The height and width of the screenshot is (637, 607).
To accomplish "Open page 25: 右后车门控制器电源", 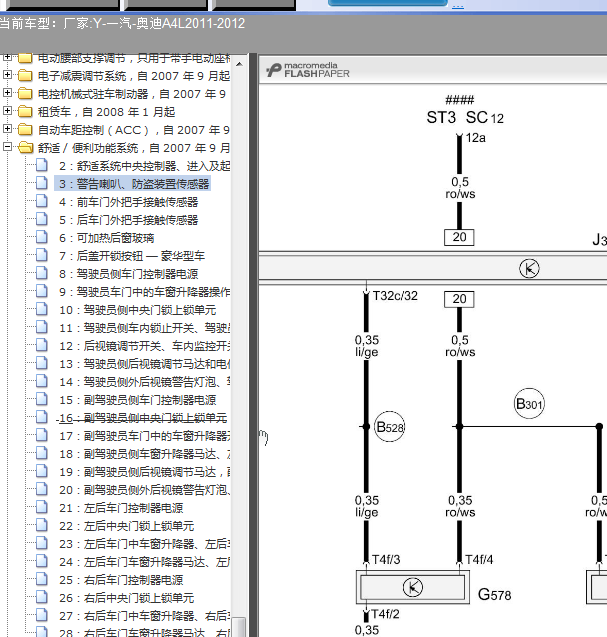I will pyautogui.click(x=121, y=580).
